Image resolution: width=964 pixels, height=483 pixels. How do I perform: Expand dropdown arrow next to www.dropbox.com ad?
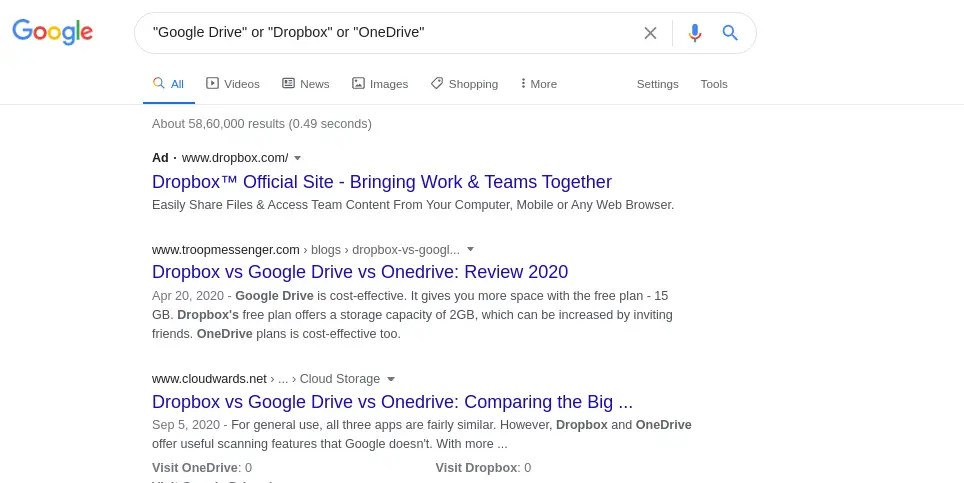[x=298, y=159]
